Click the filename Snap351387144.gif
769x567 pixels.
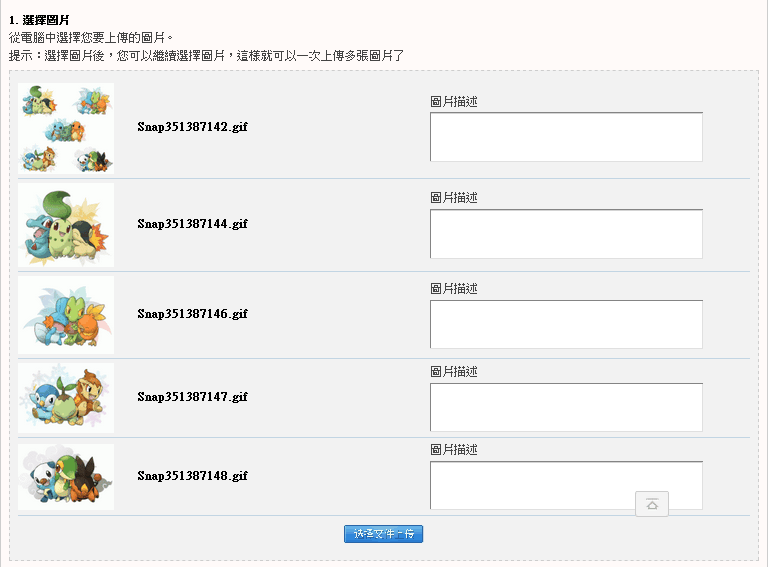coord(192,224)
